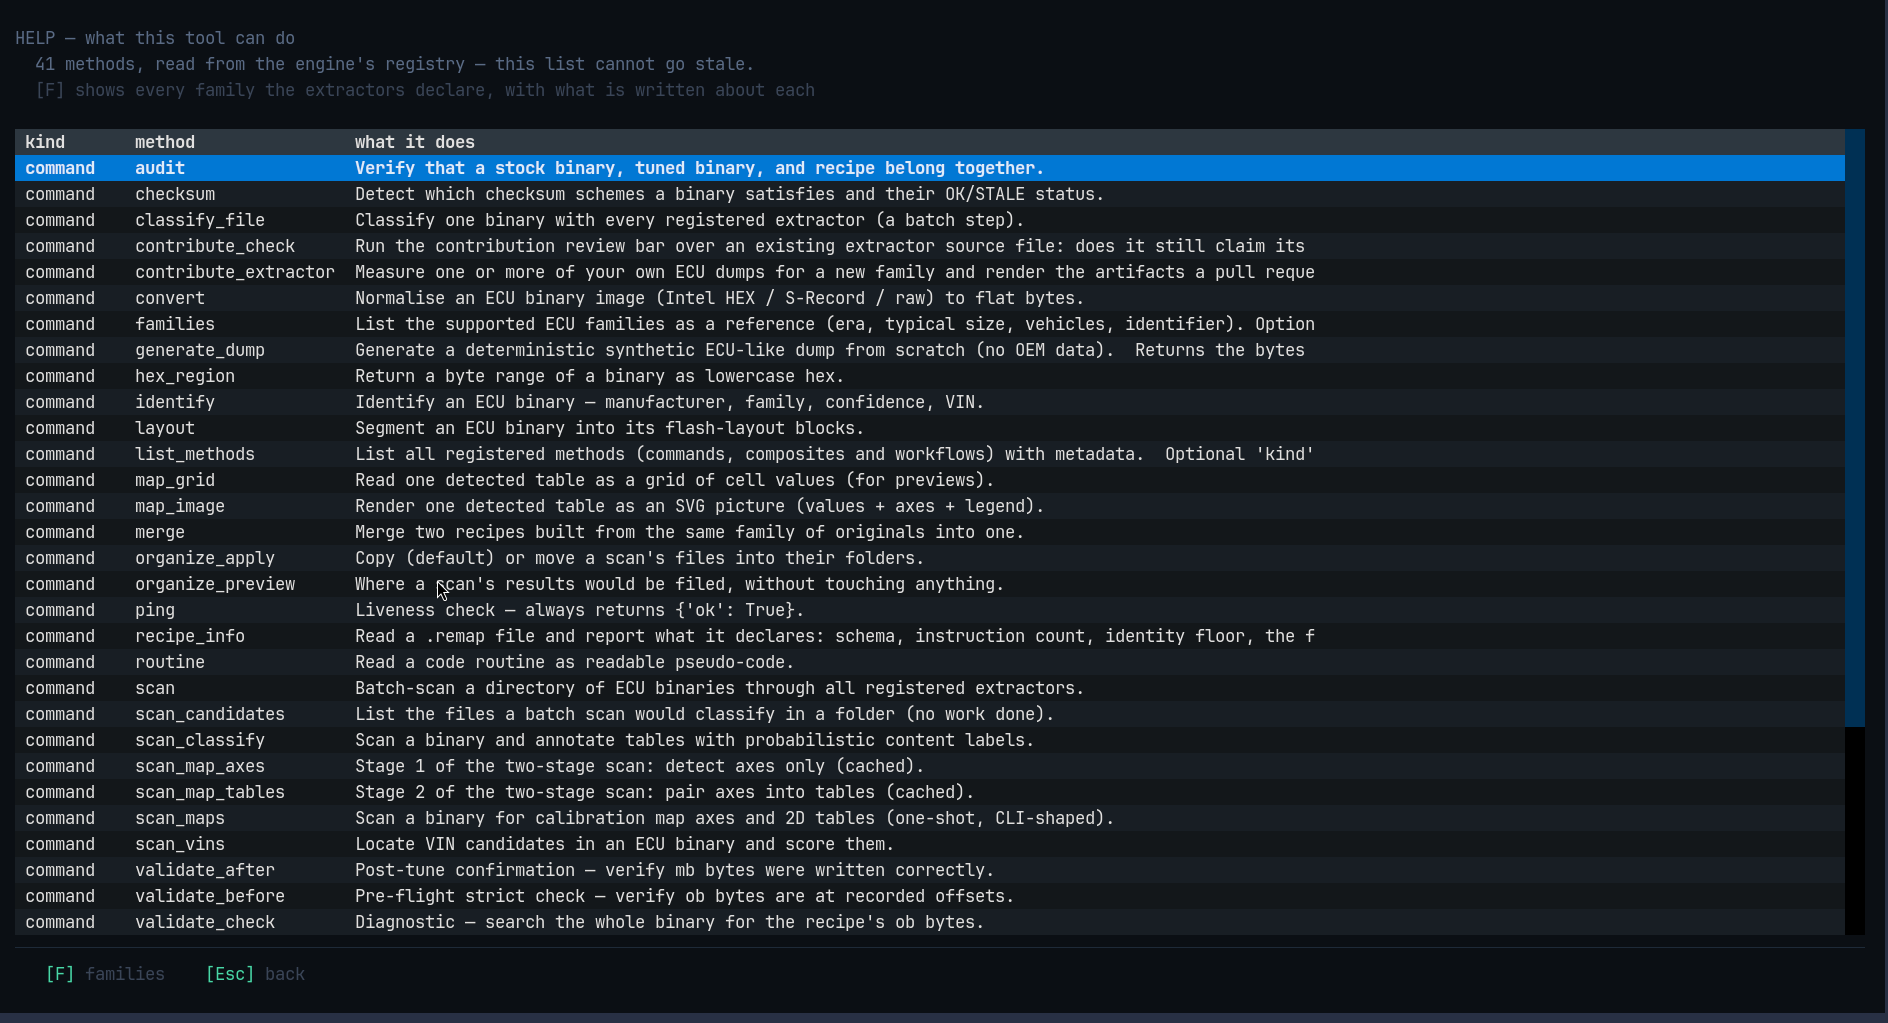Viewport: 1888px width, 1023px height.
Task: Select the merge command row
Action: pyautogui.click(x=930, y=532)
